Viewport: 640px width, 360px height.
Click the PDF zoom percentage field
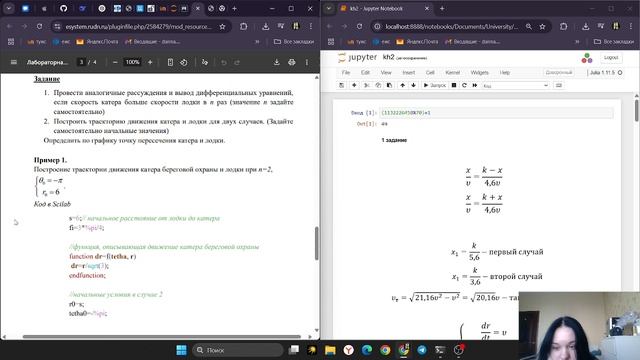132,62
